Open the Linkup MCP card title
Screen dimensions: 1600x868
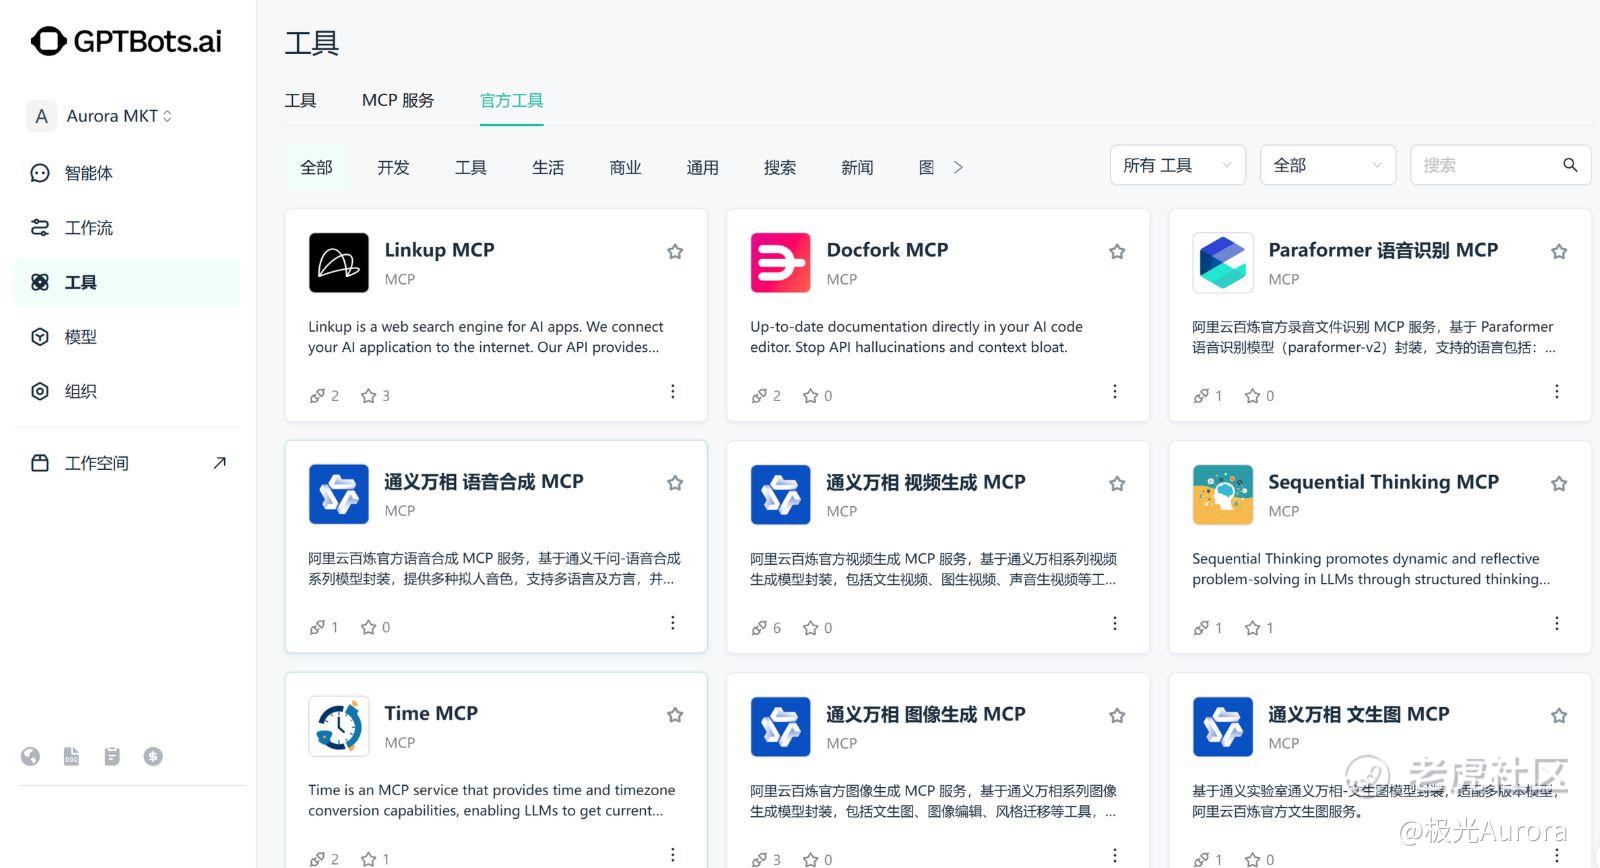pyautogui.click(x=440, y=250)
